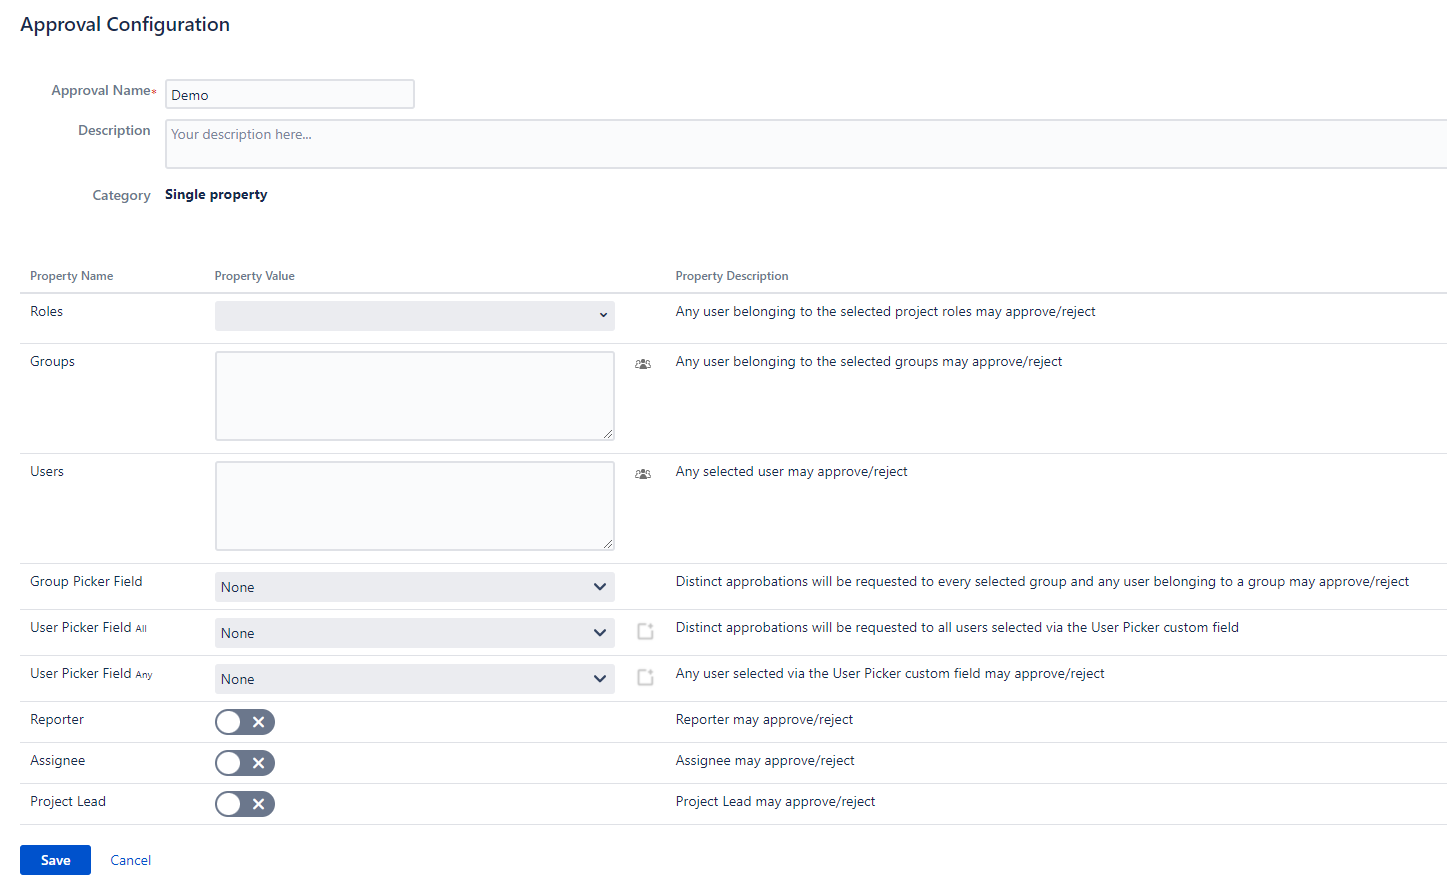
Task: Turn on the Assignee toggle
Action: tap(244, 763)
